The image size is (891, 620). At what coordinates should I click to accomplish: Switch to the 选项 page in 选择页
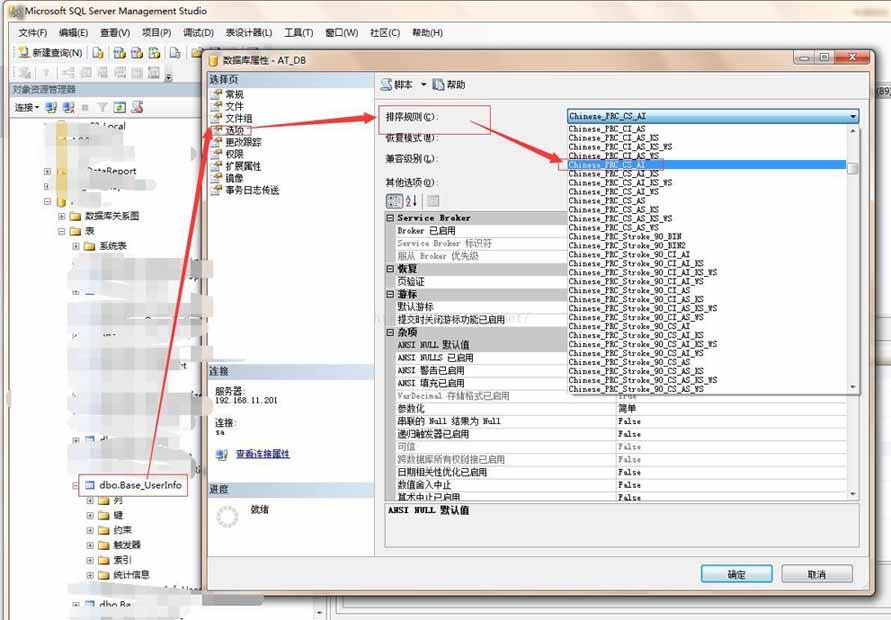[237, 130]
